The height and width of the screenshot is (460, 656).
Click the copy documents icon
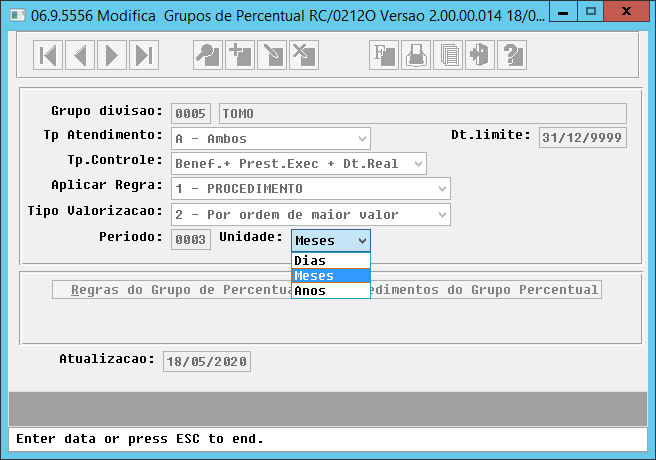coord(448,55)
